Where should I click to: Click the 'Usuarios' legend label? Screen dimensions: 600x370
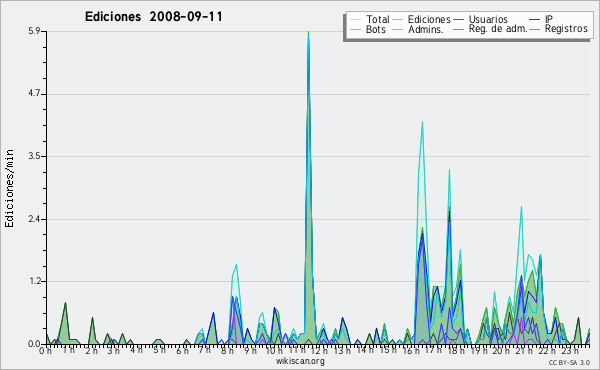(488, 19)
